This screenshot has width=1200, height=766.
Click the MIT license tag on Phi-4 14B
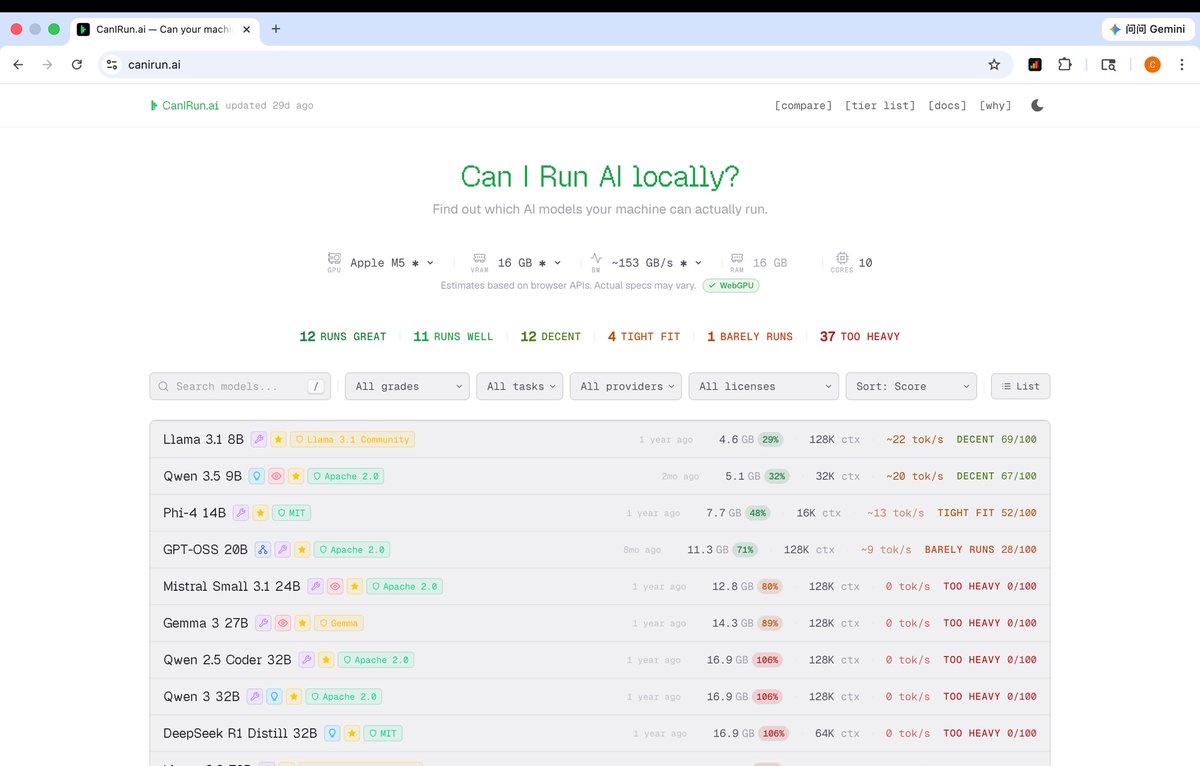pos(291,513)
